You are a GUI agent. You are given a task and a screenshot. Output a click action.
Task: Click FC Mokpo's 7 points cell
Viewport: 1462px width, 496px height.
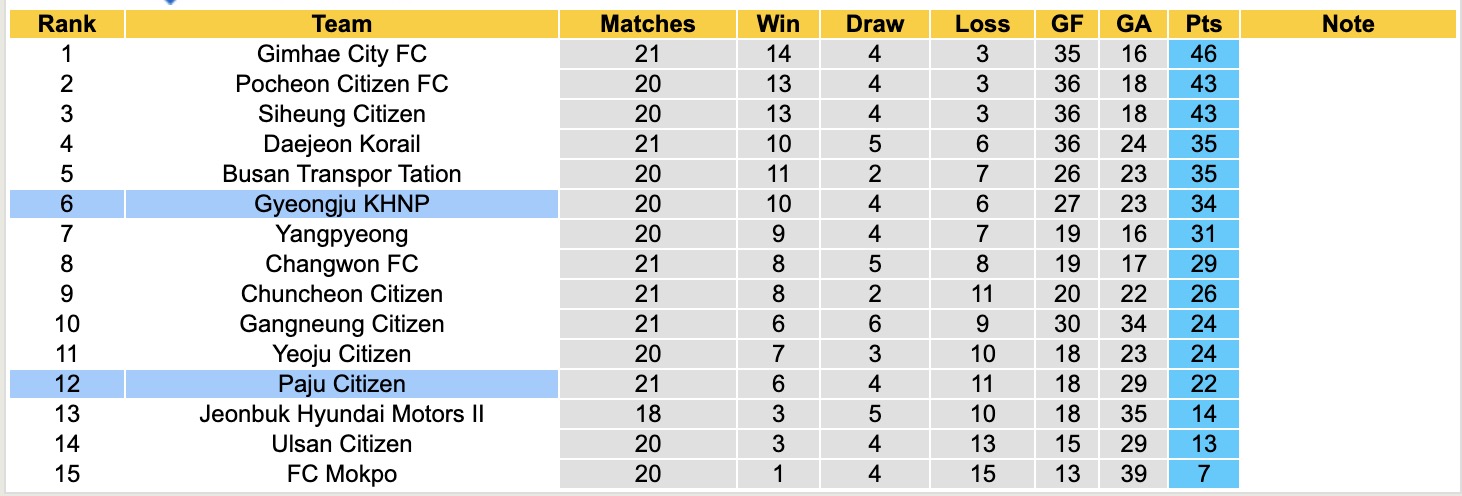point(1203,474)
